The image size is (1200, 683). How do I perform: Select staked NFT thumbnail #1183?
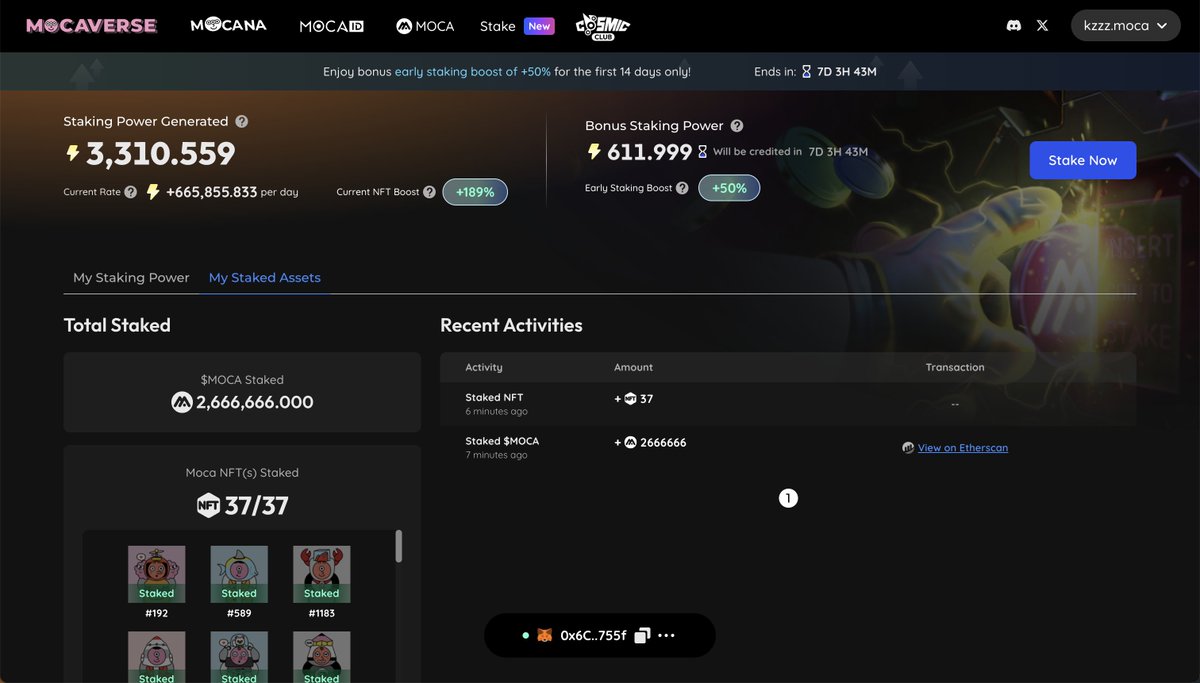click(x=321, y=574)
